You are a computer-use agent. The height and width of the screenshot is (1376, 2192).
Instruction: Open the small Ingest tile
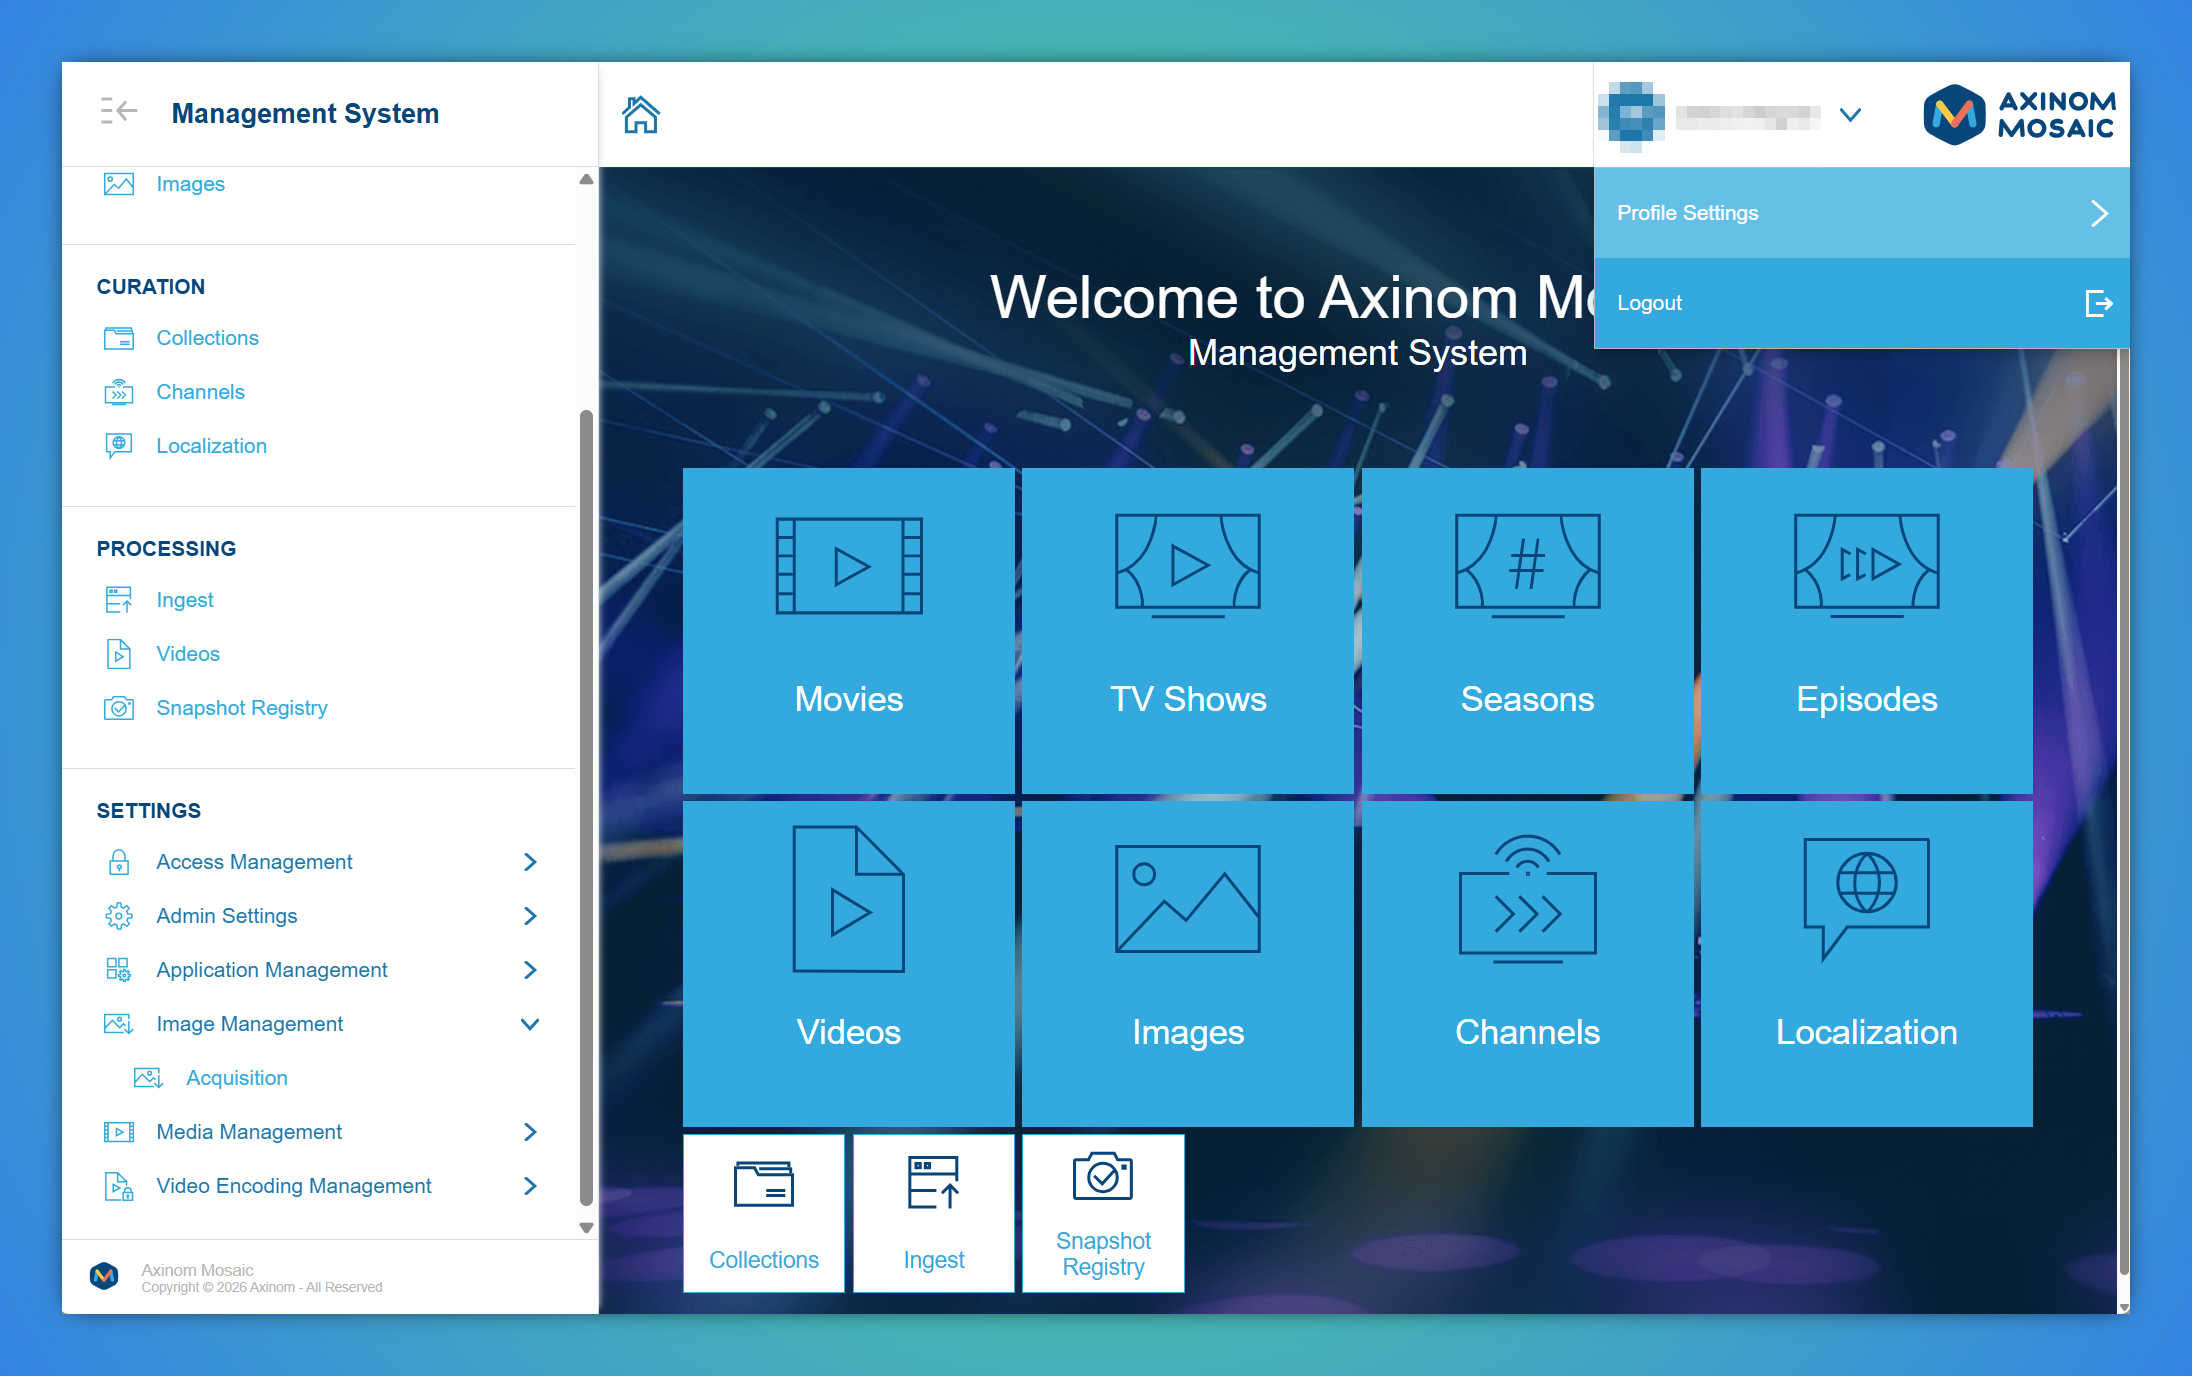(x=934, y=1213)
